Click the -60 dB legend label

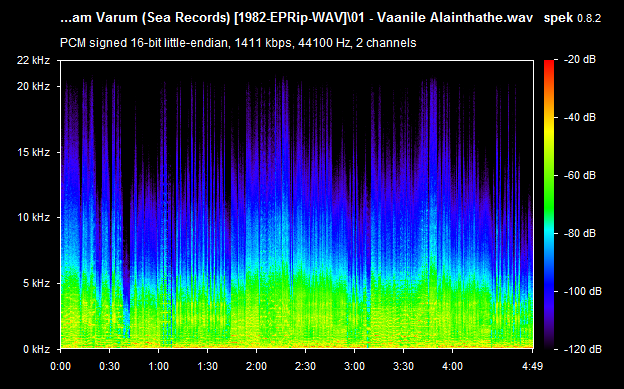[580, 175]
